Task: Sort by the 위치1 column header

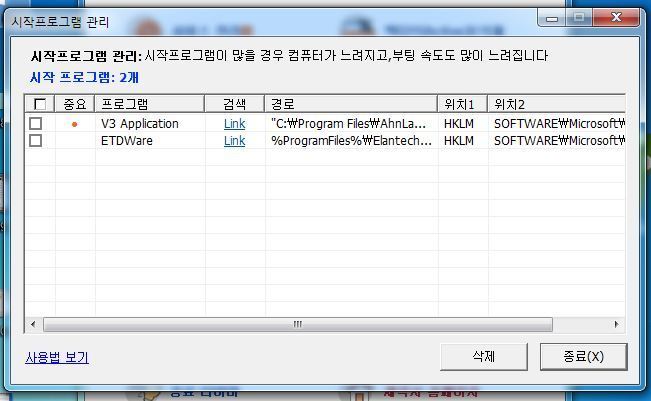Action: 463,104
